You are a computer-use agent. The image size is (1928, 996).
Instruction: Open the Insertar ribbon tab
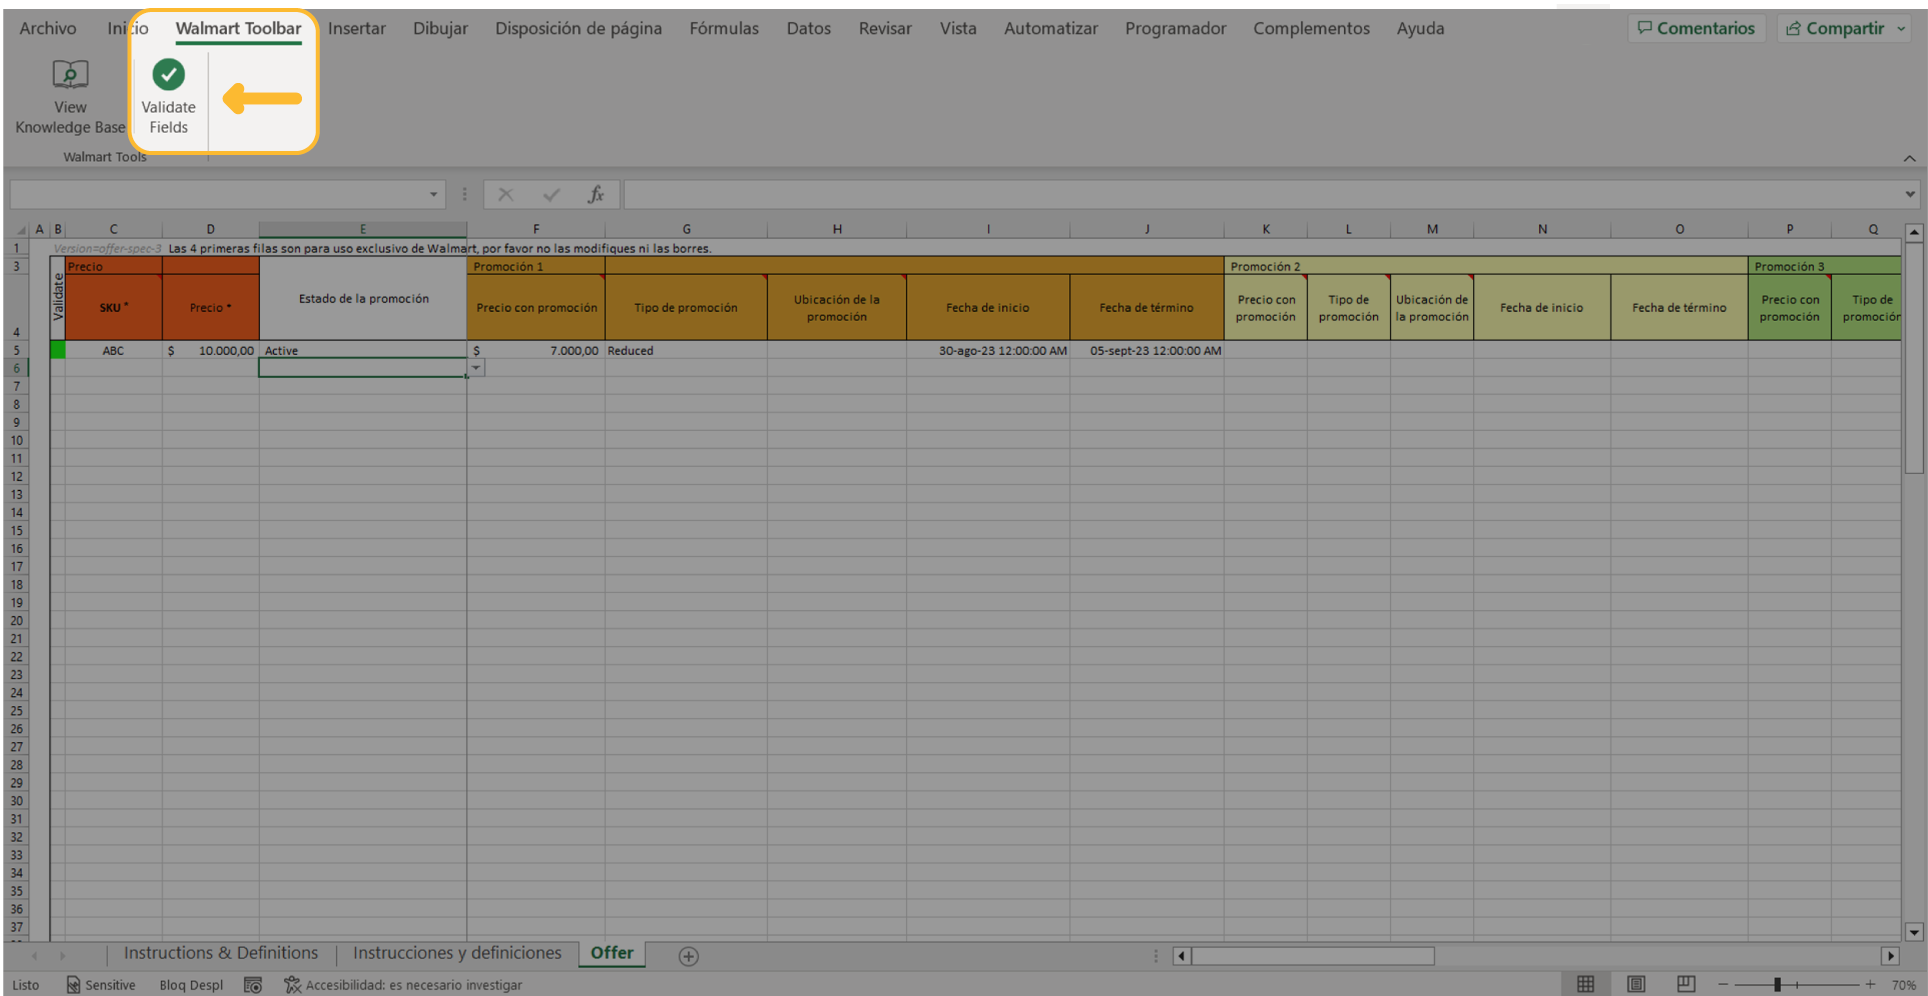point(357,29)
